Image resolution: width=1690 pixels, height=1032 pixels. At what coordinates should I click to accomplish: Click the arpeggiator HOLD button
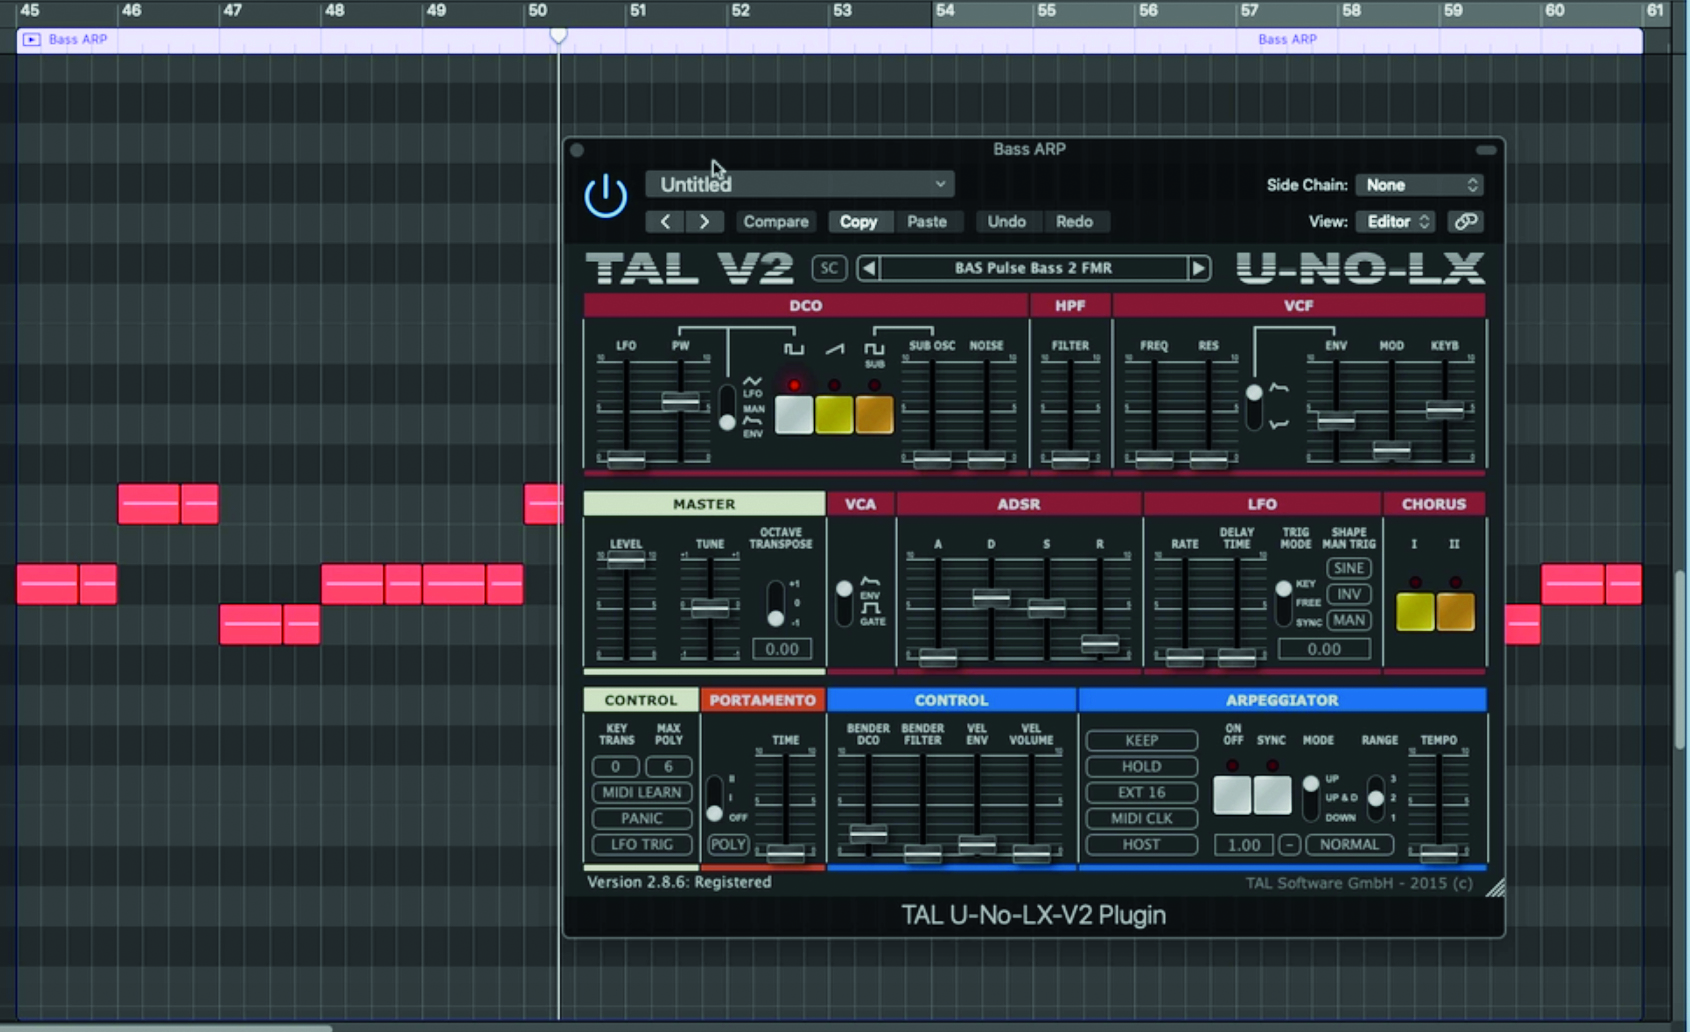pos(1141,767)
